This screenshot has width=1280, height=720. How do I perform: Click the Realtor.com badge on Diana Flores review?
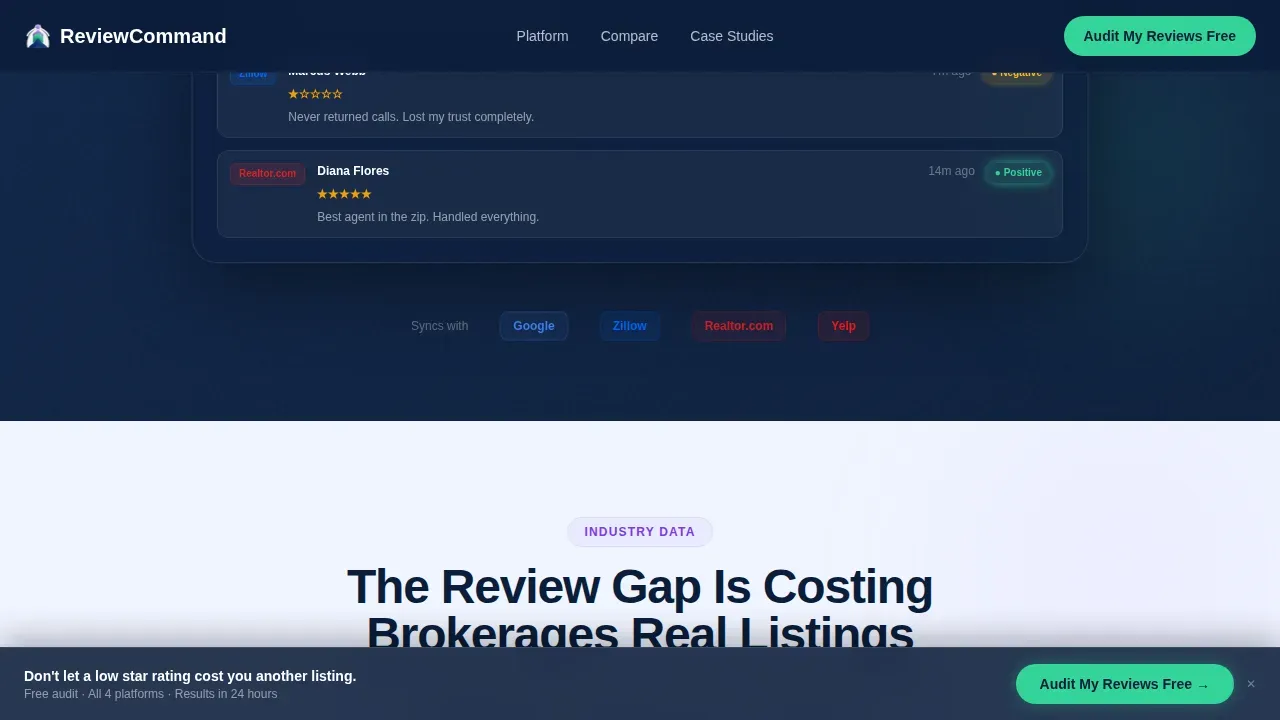(267, 174)
